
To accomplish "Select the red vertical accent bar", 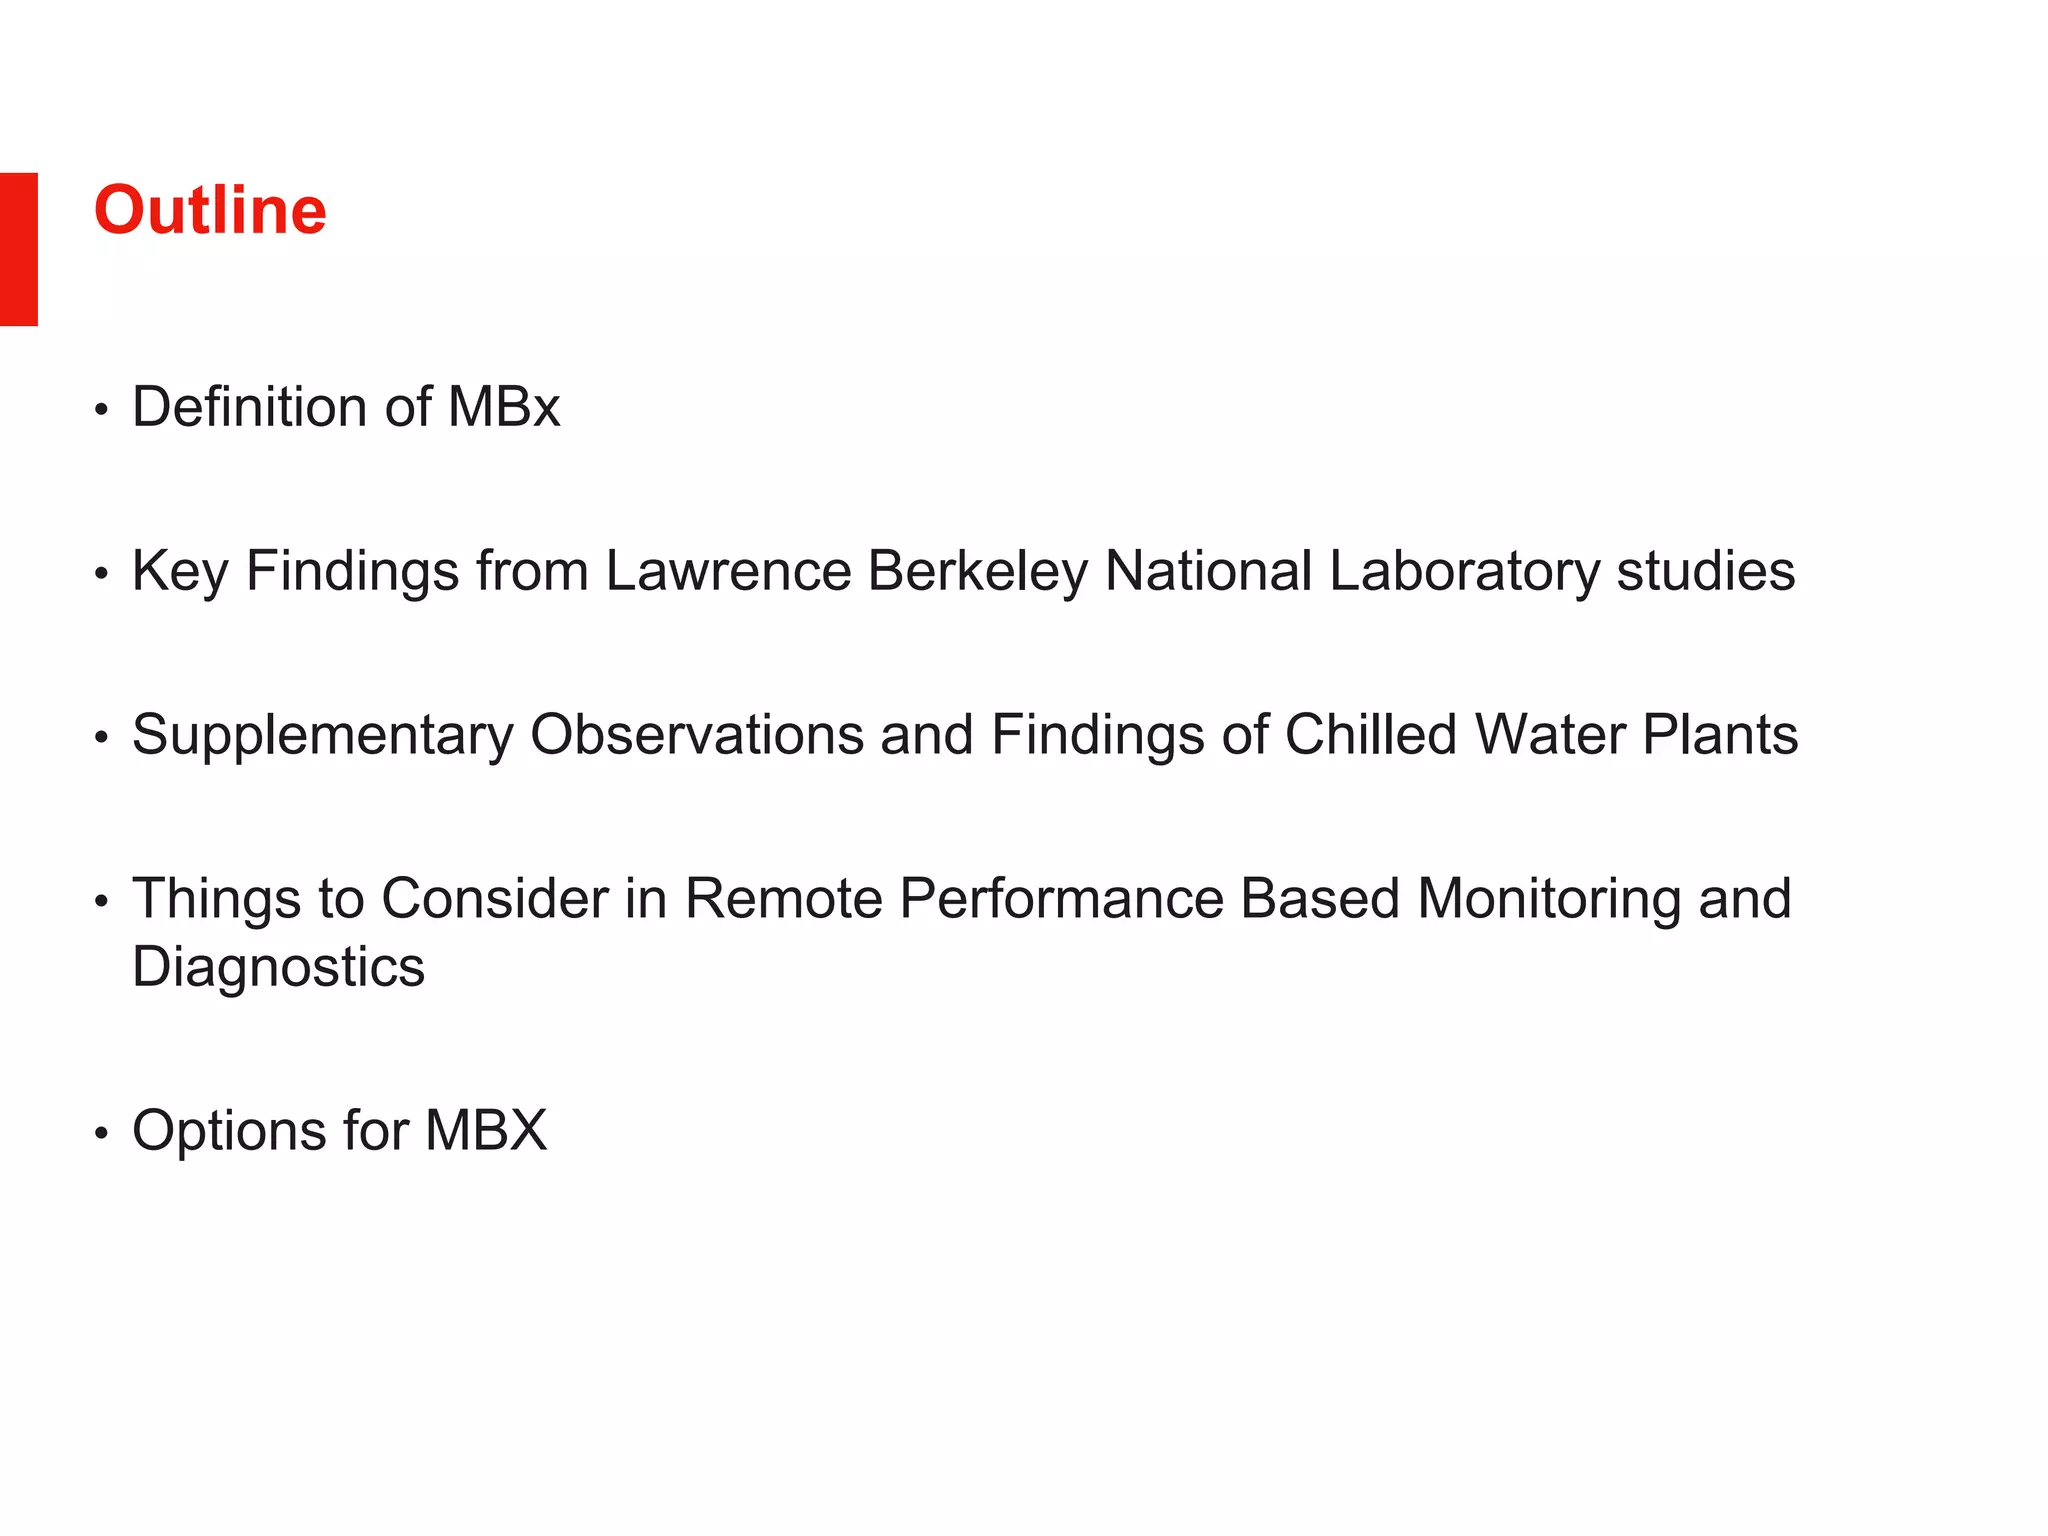I will (x=19, y=249).
